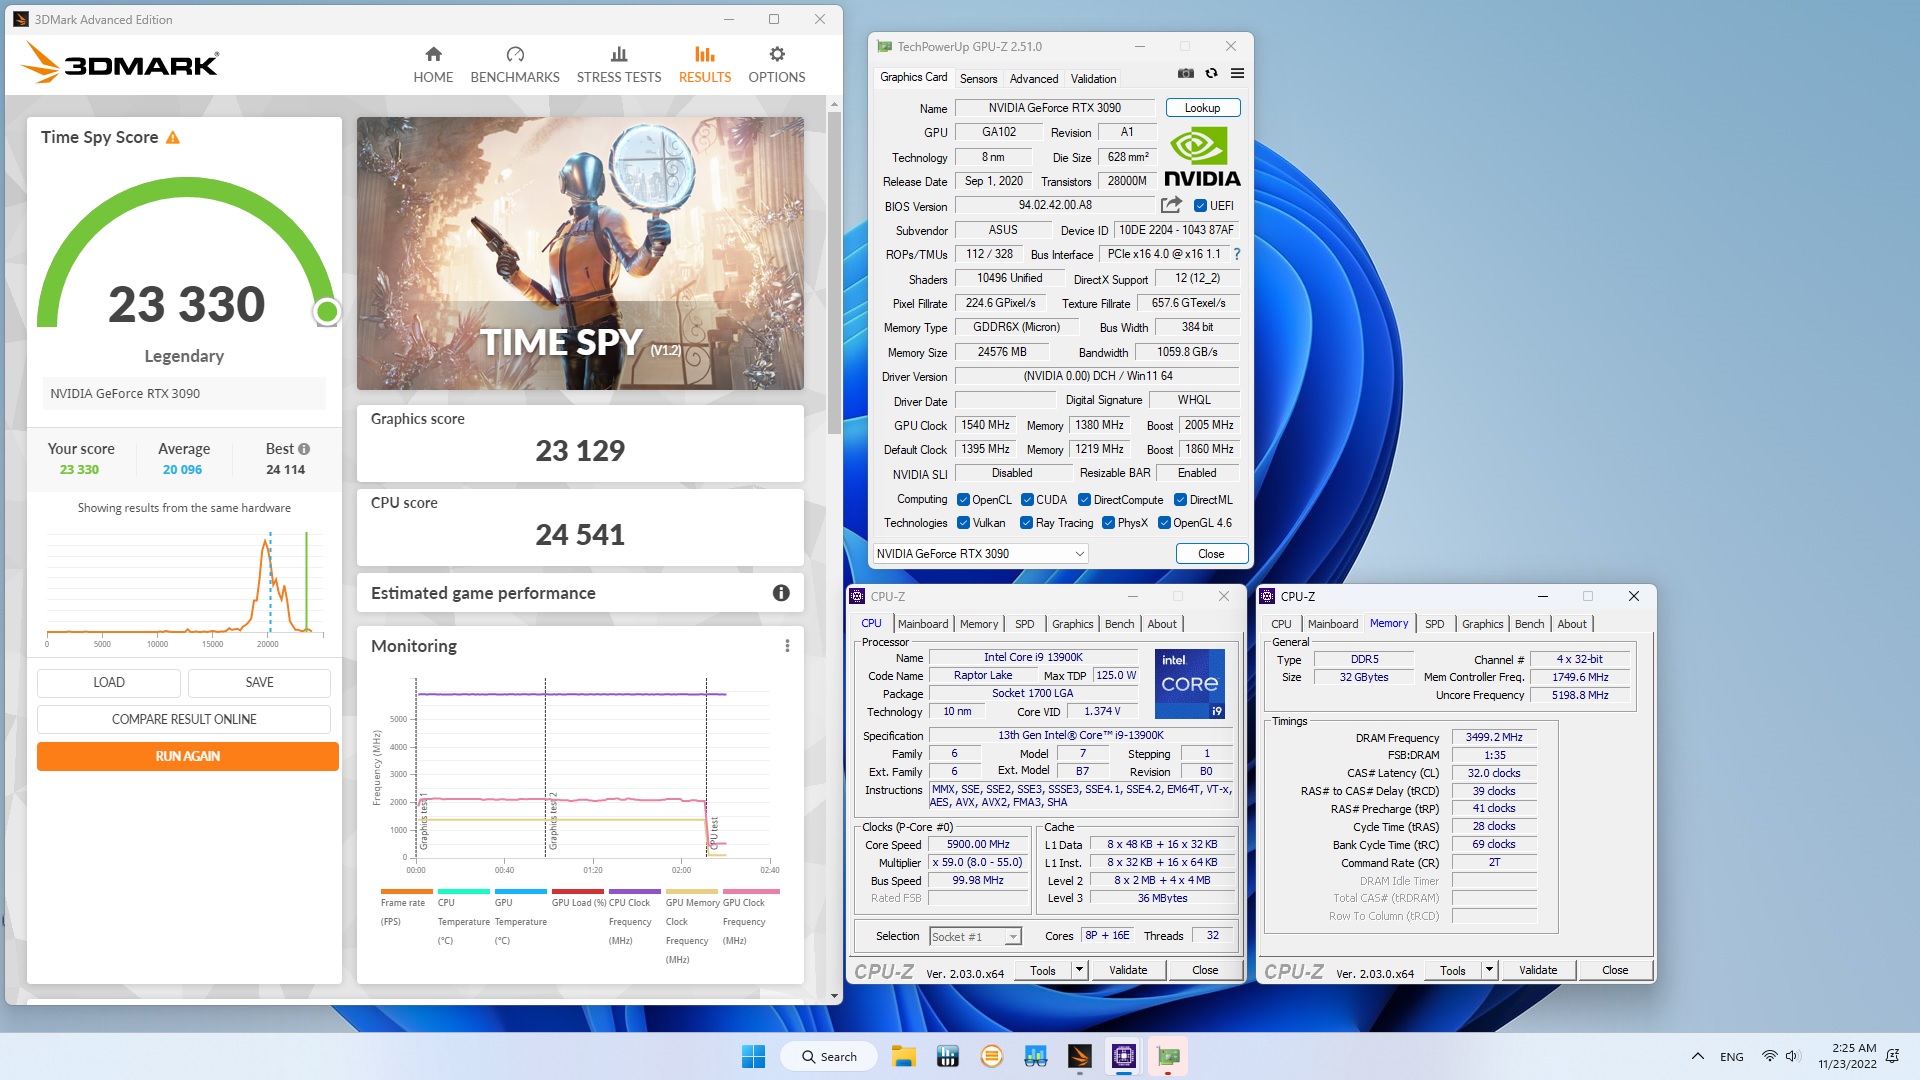Toggle the OpenCL checkbox
The image size is (1920, 1080).
(x=963, y=500)
